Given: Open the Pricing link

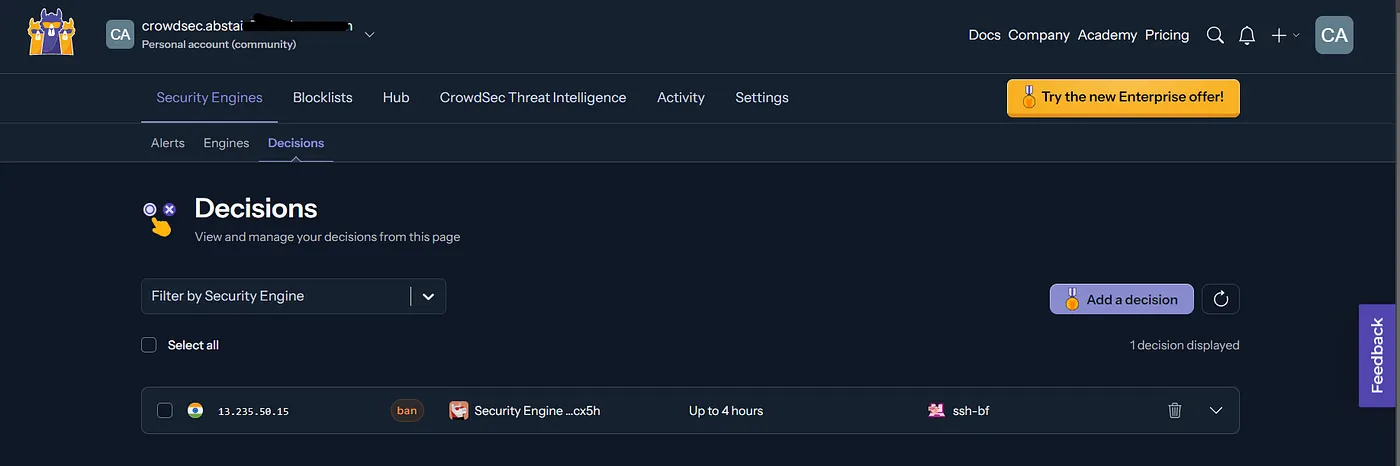Looking at the screenshot, I should (1167, 35).
